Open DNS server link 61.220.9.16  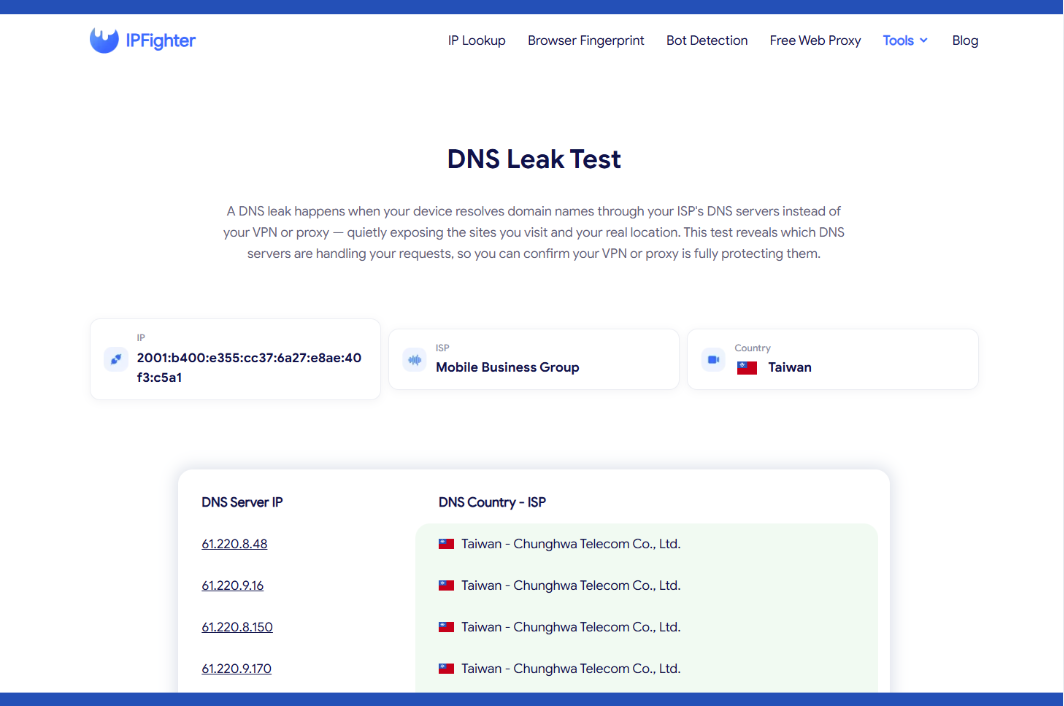coord(232,585)
